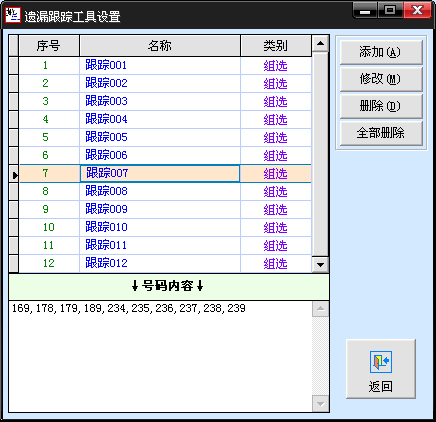Click the table scrollbar up arrow
This screenshot has height=422, width=436.
[320, 43]
